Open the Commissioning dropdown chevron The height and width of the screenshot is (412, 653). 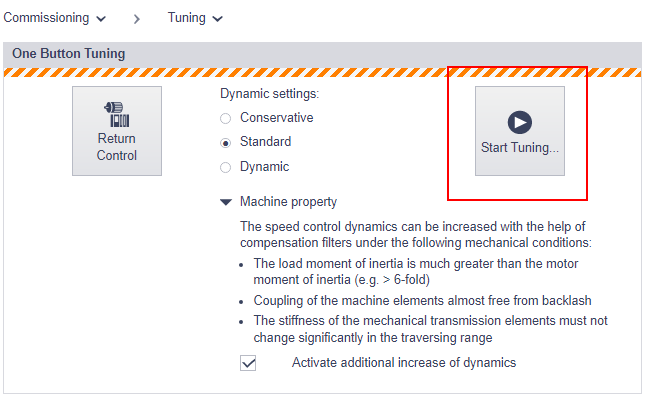tap(101, 19)
